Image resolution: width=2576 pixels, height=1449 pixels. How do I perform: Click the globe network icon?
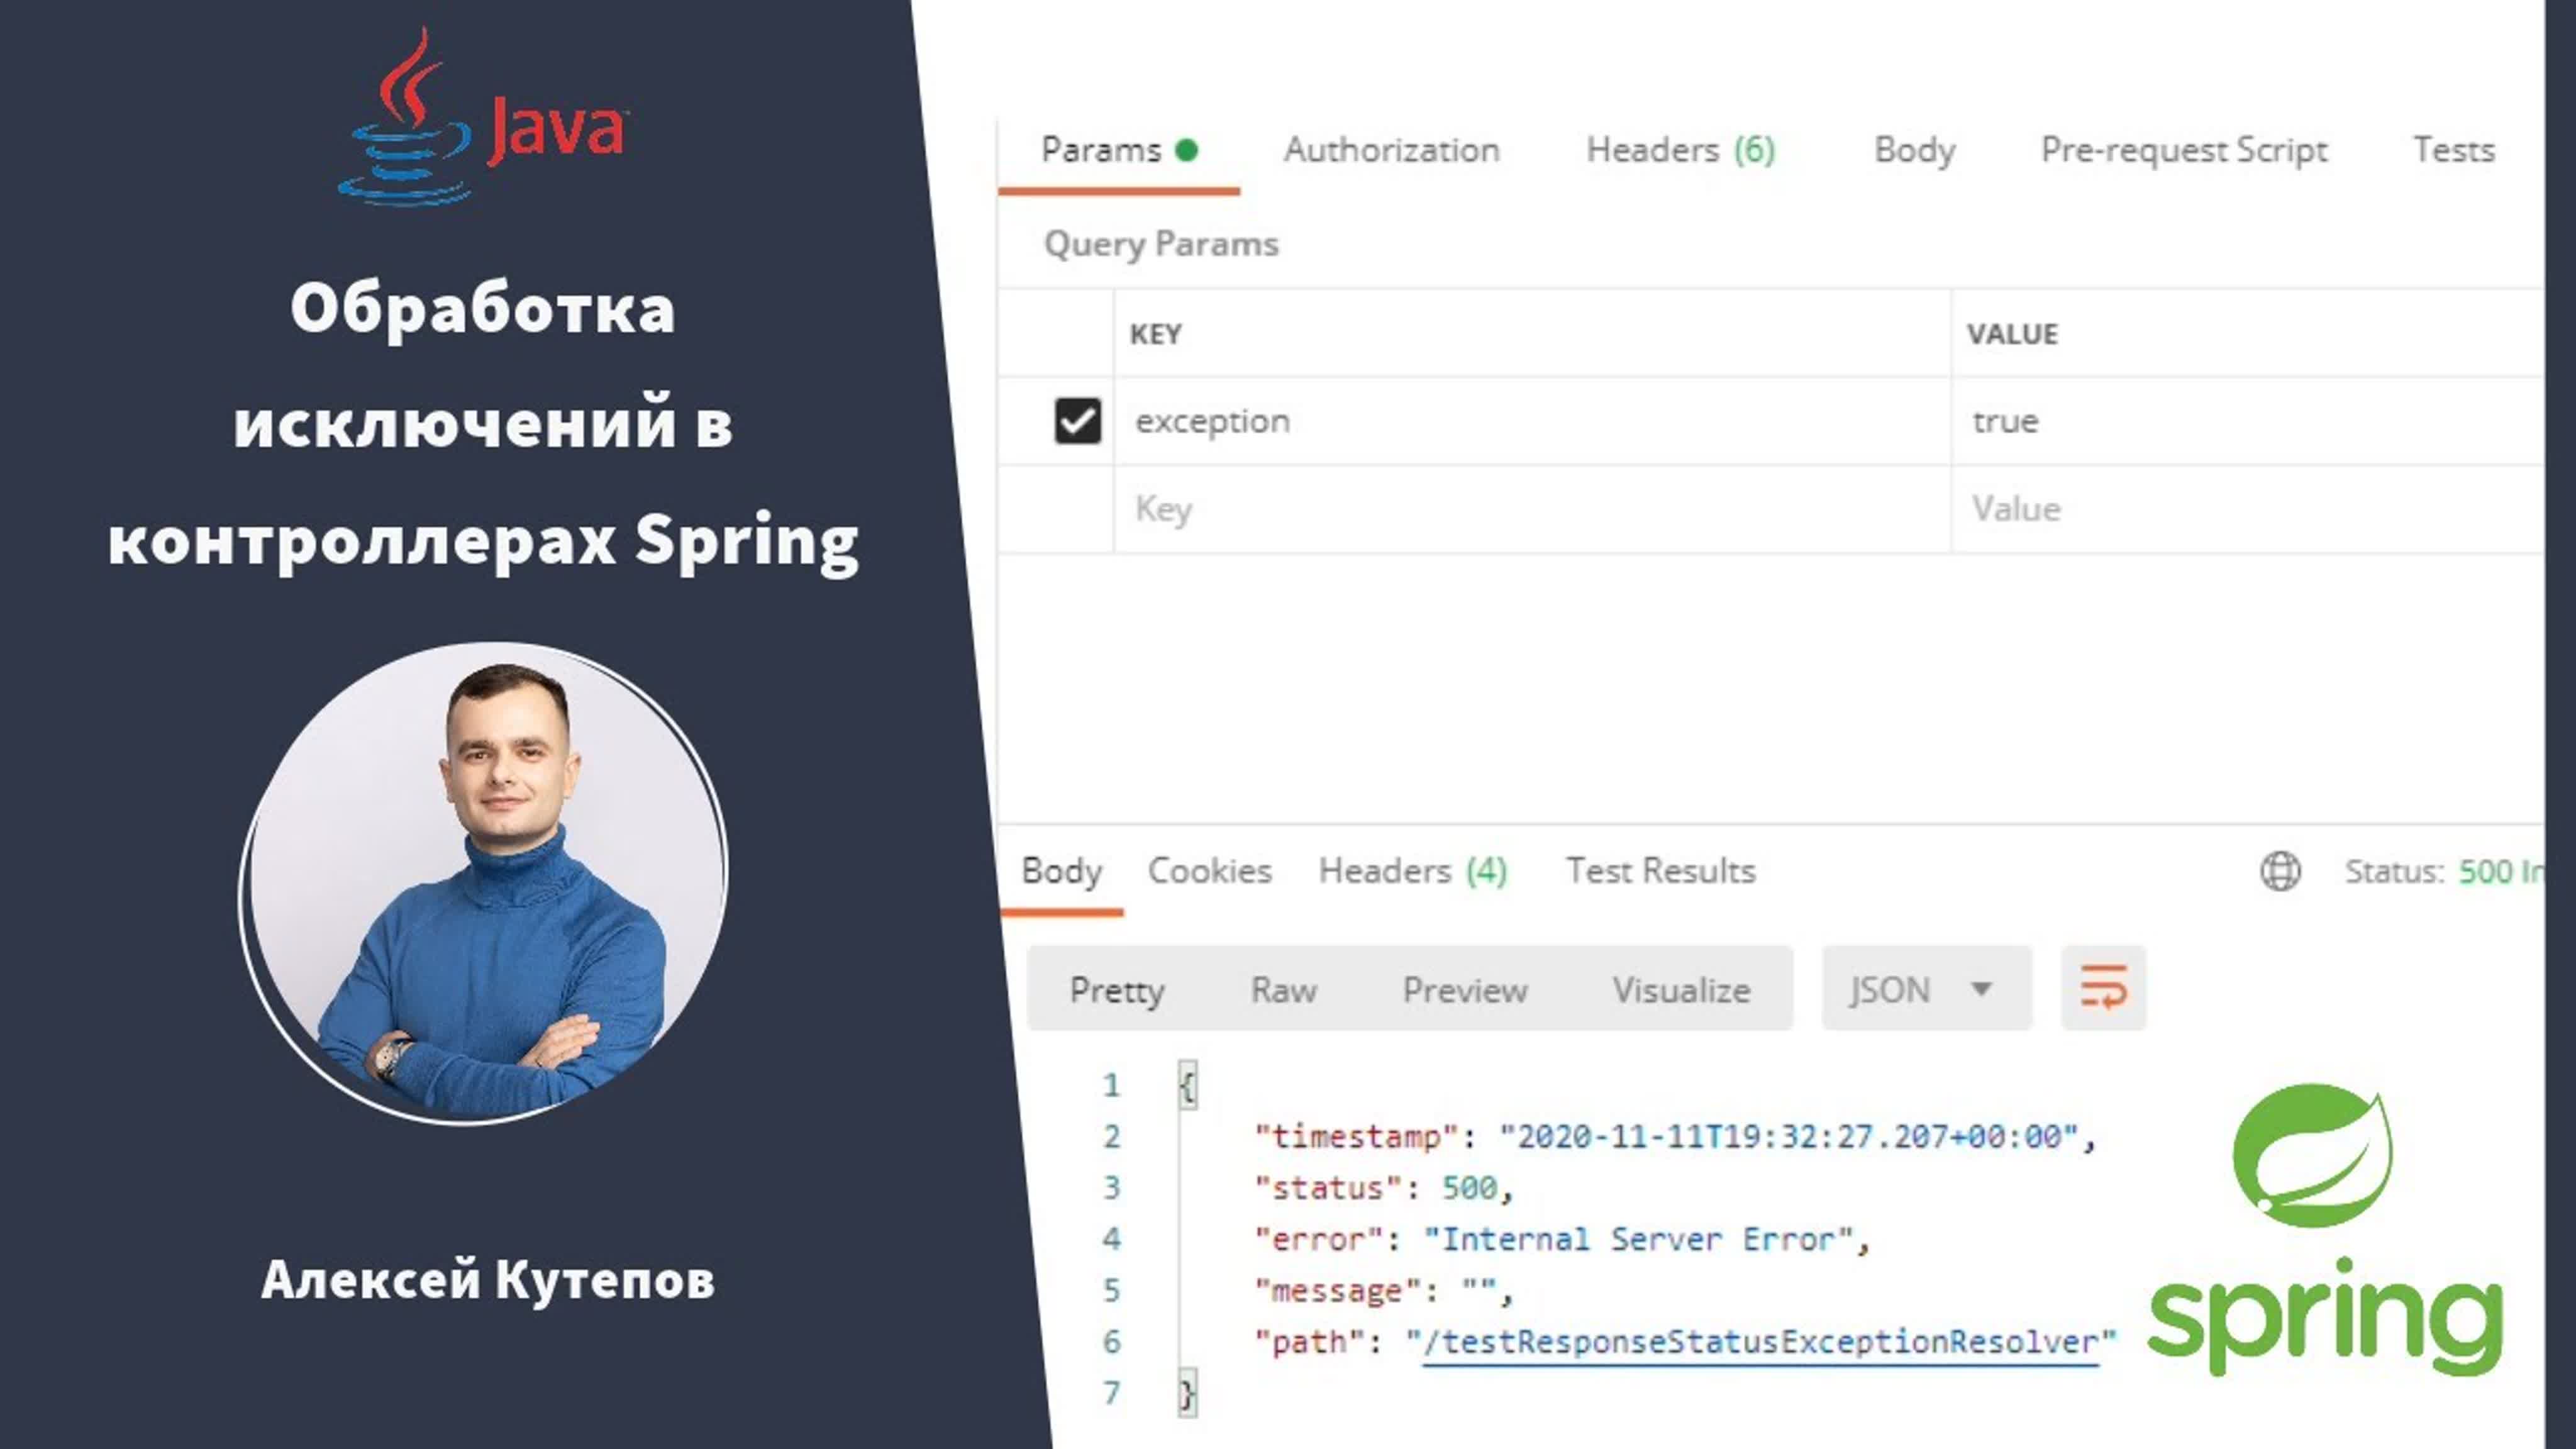pyautogui.click(x=2280, y=871)
